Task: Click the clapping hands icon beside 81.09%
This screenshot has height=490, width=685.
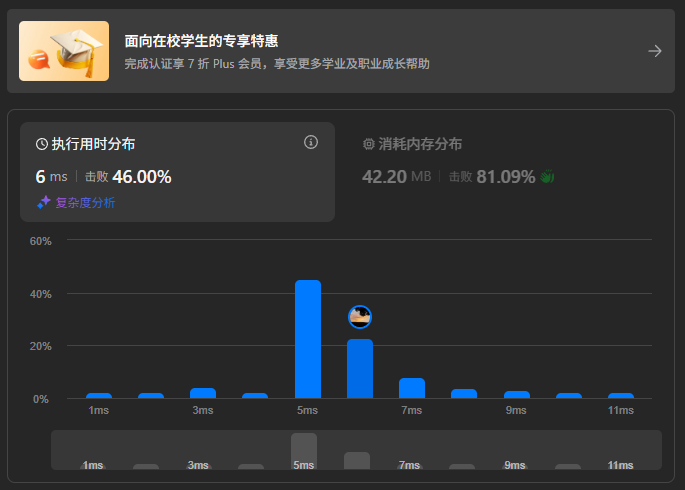Action: tap(547, 177)
